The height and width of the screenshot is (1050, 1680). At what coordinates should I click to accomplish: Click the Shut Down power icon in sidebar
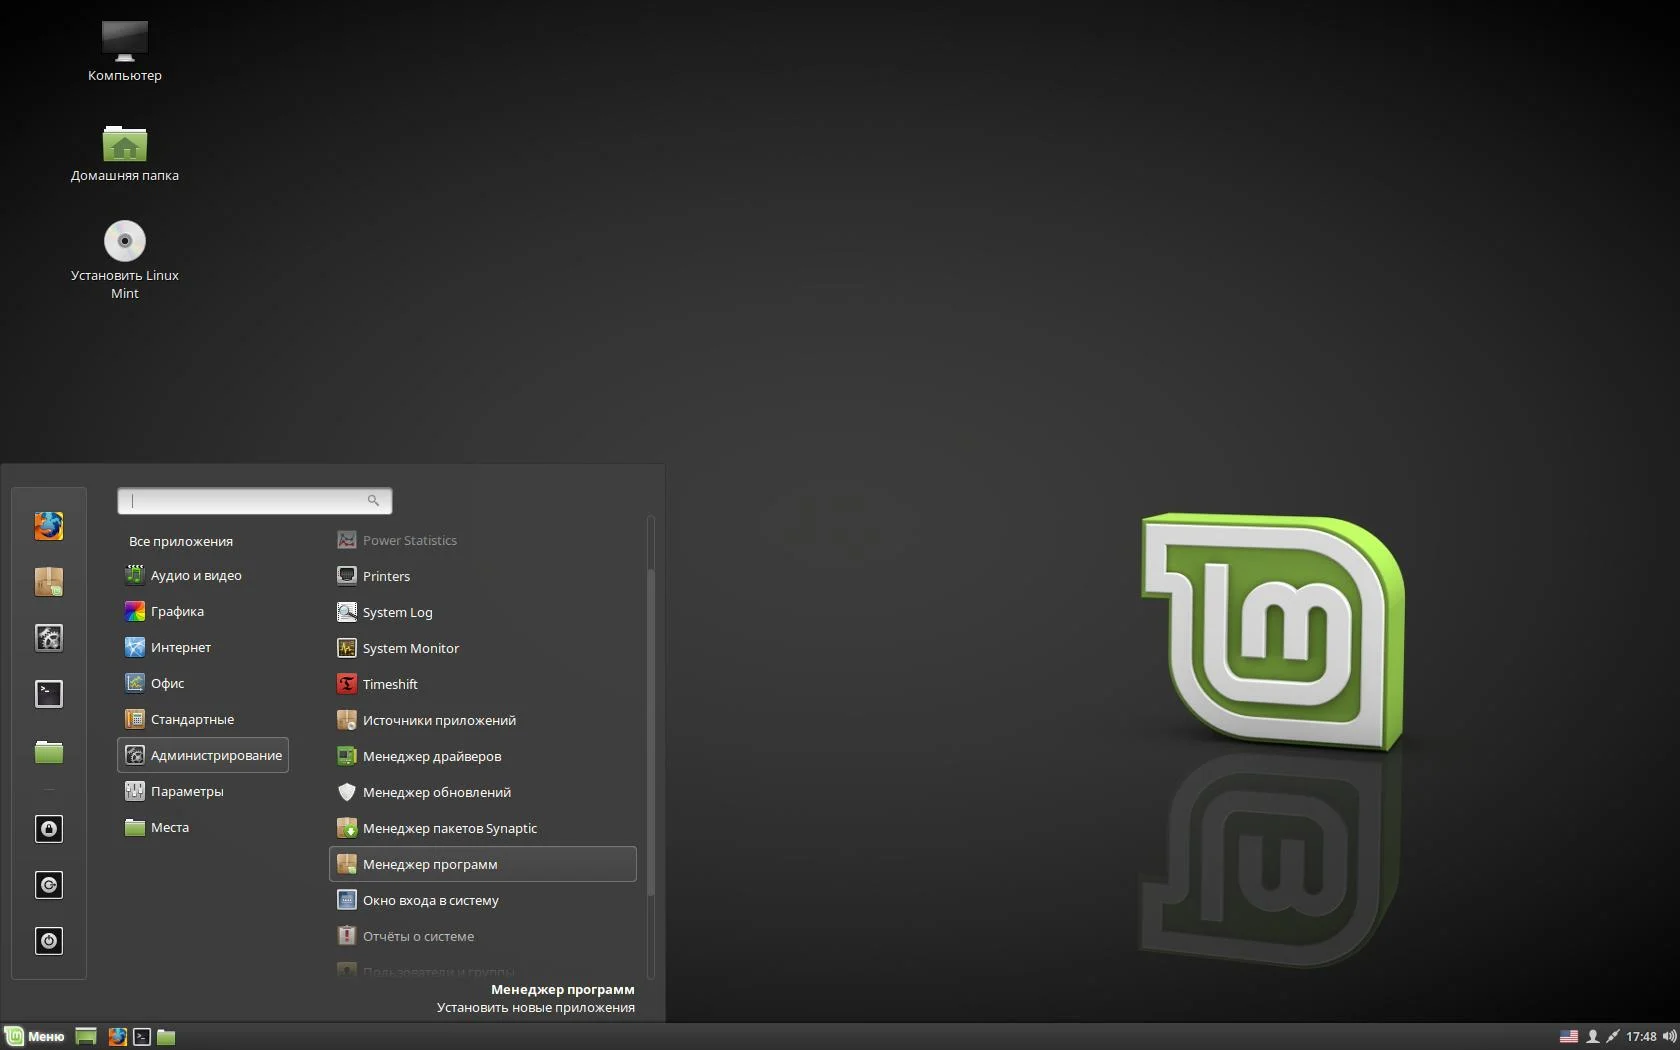49,941
